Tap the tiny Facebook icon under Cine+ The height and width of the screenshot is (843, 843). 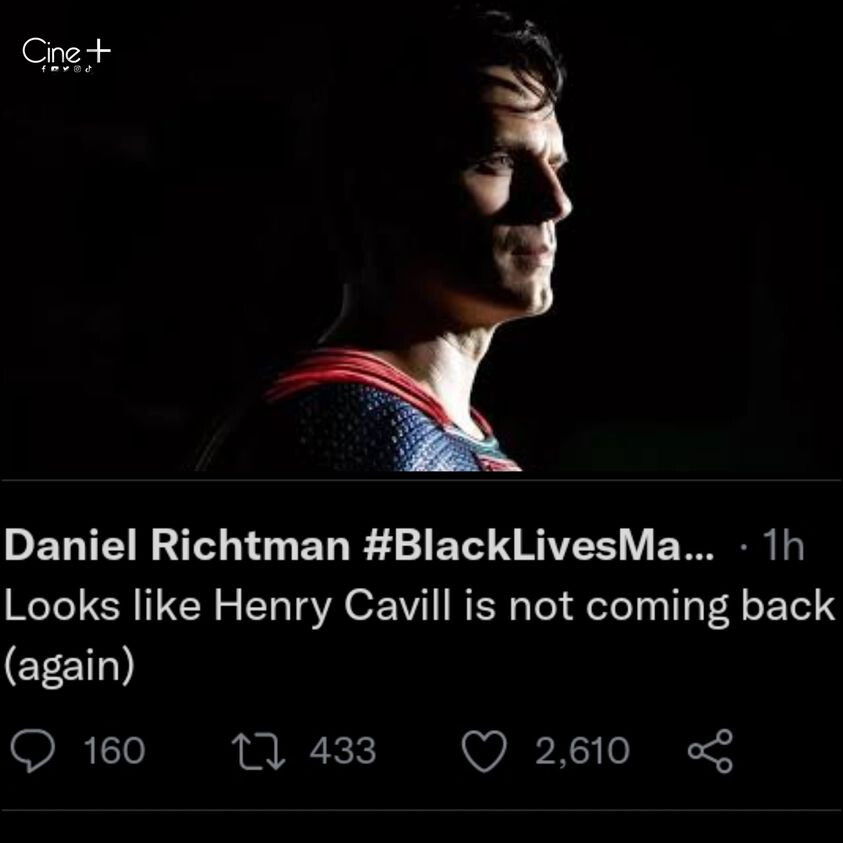pyautogui.click(x=44, y=69)
